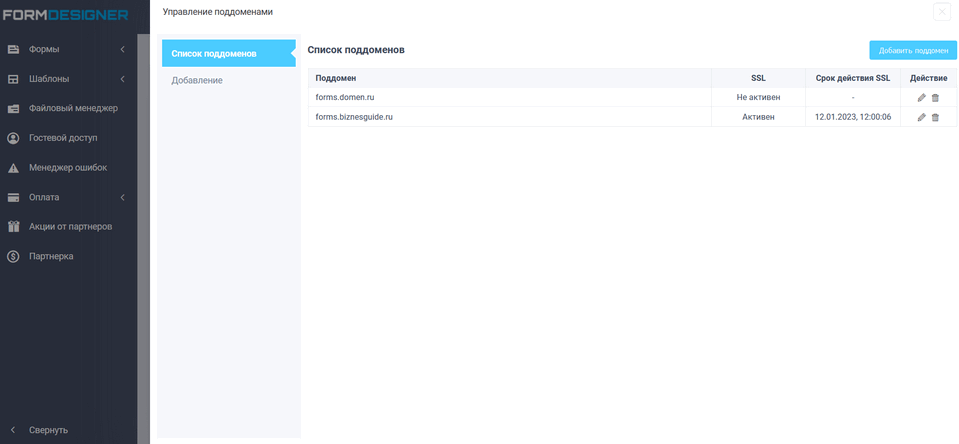Click the Акции от партнеров gift icon
The height and width of the screenshot is (444, 959).
(14, 227)
